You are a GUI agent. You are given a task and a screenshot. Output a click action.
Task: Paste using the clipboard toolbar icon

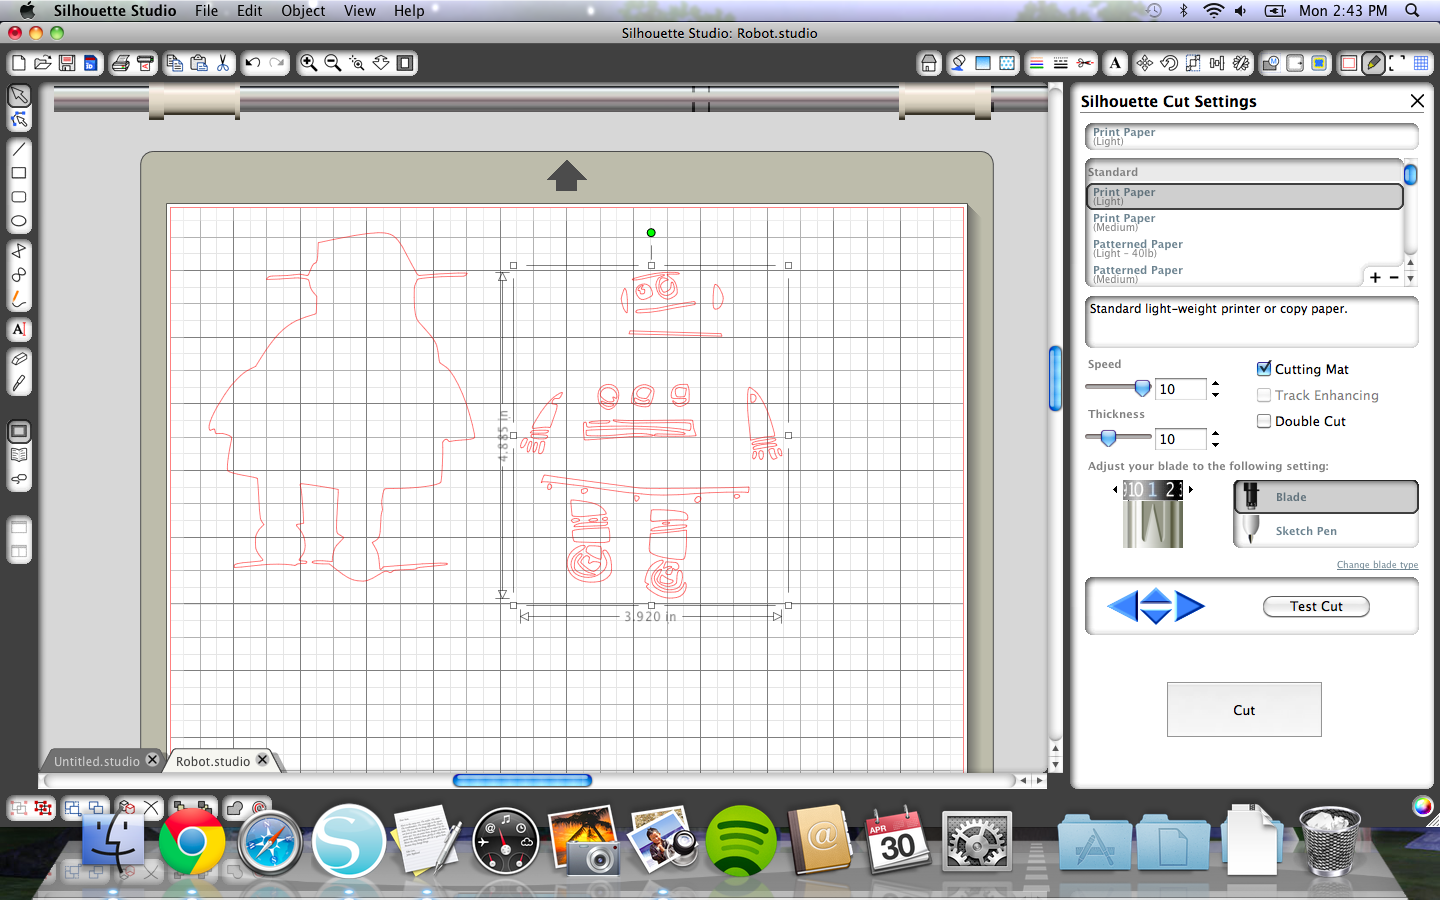[199, 63]
